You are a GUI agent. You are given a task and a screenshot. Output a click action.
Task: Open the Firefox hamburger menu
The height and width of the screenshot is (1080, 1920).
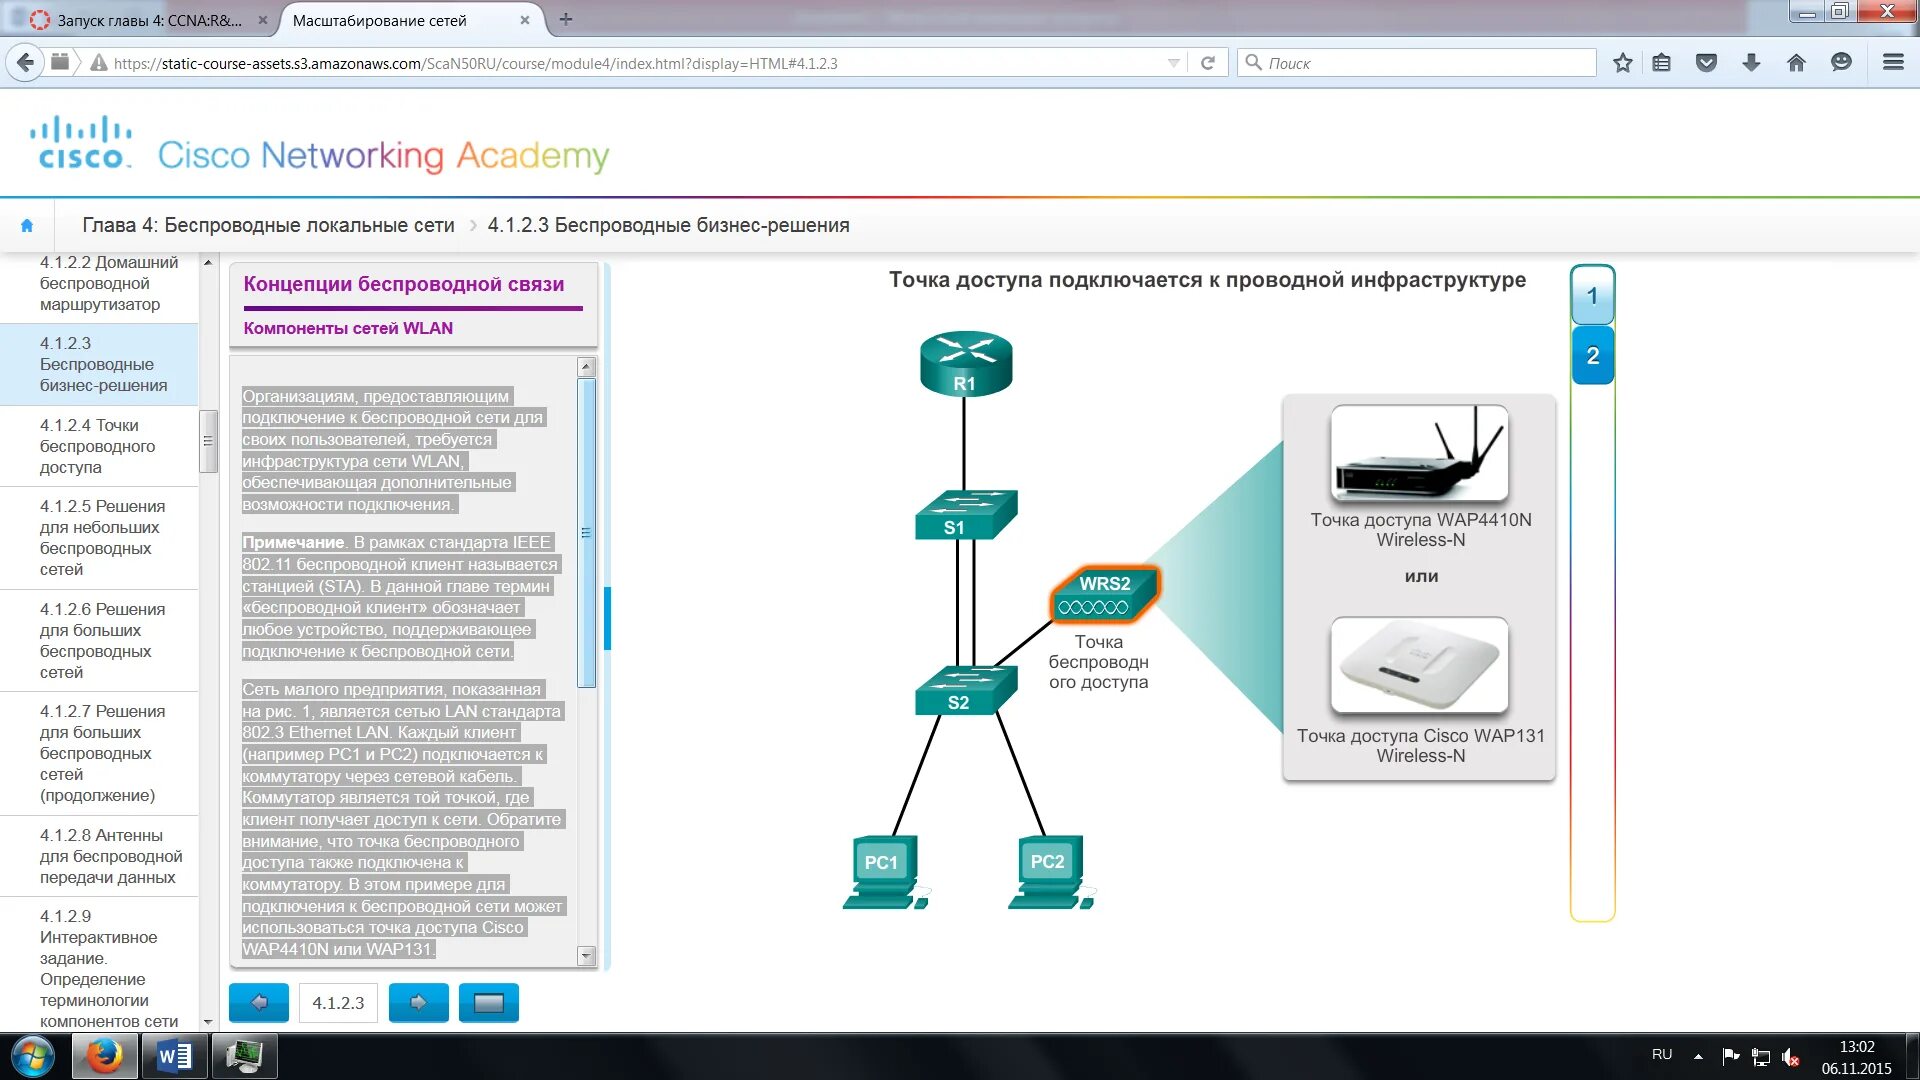(x=1893, y=62)
